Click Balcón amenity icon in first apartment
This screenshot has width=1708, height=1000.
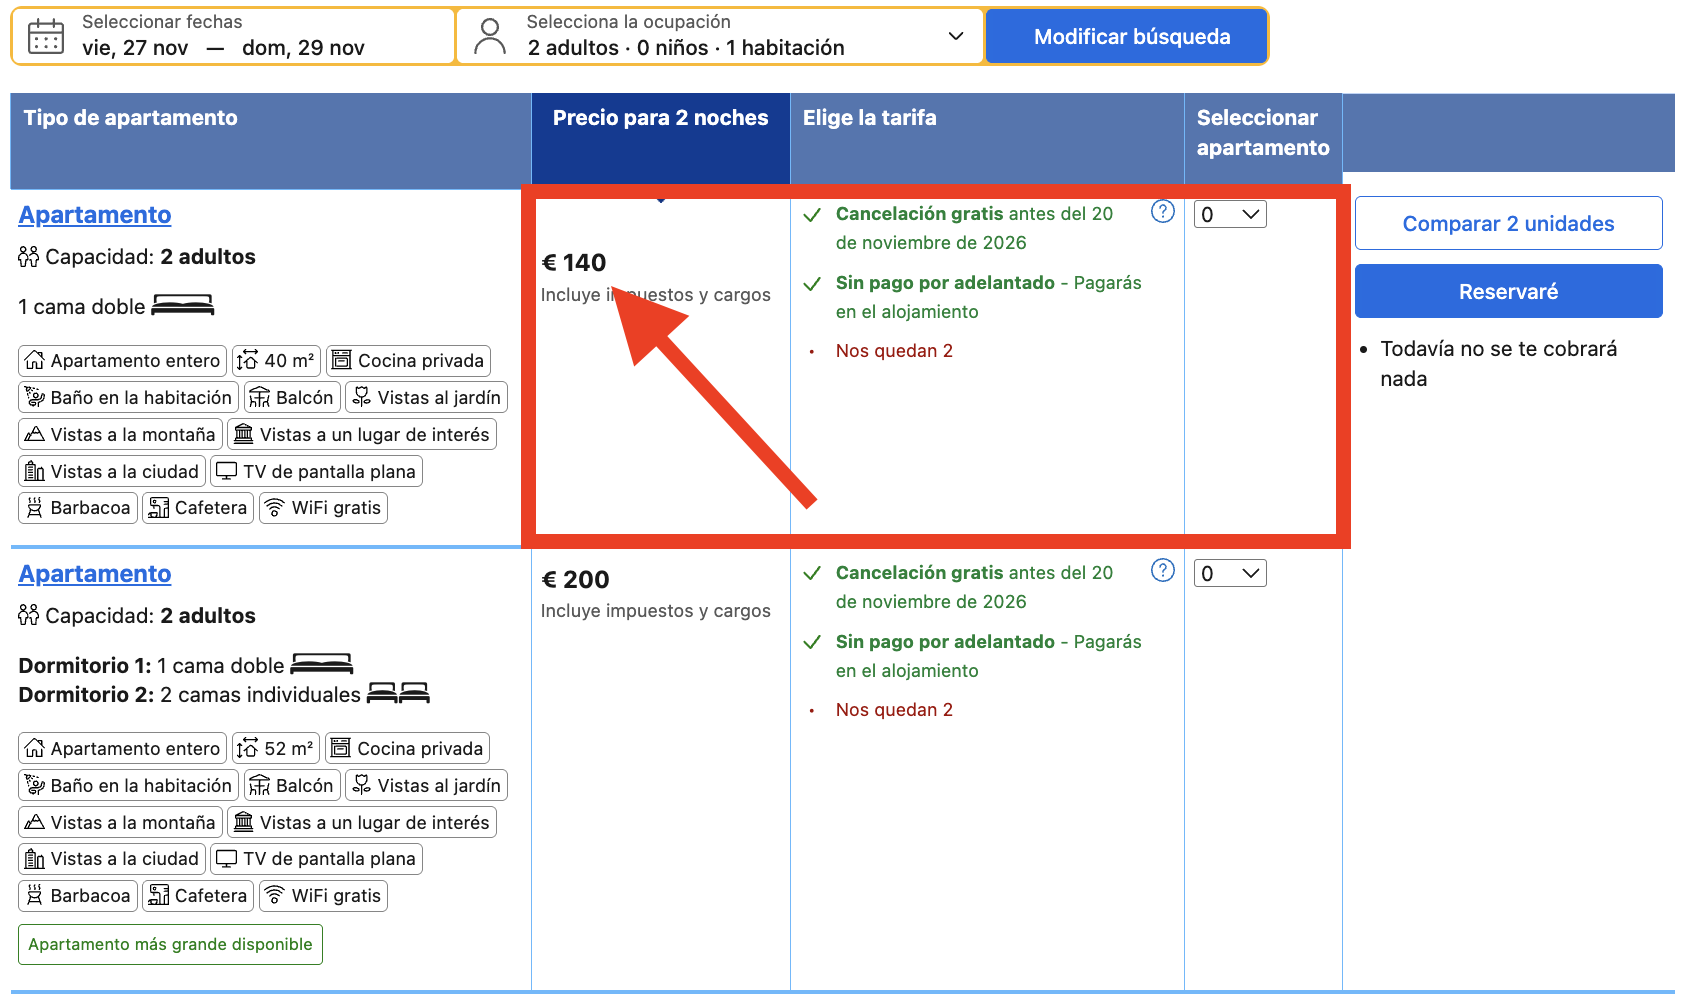[x=259, y=398]
